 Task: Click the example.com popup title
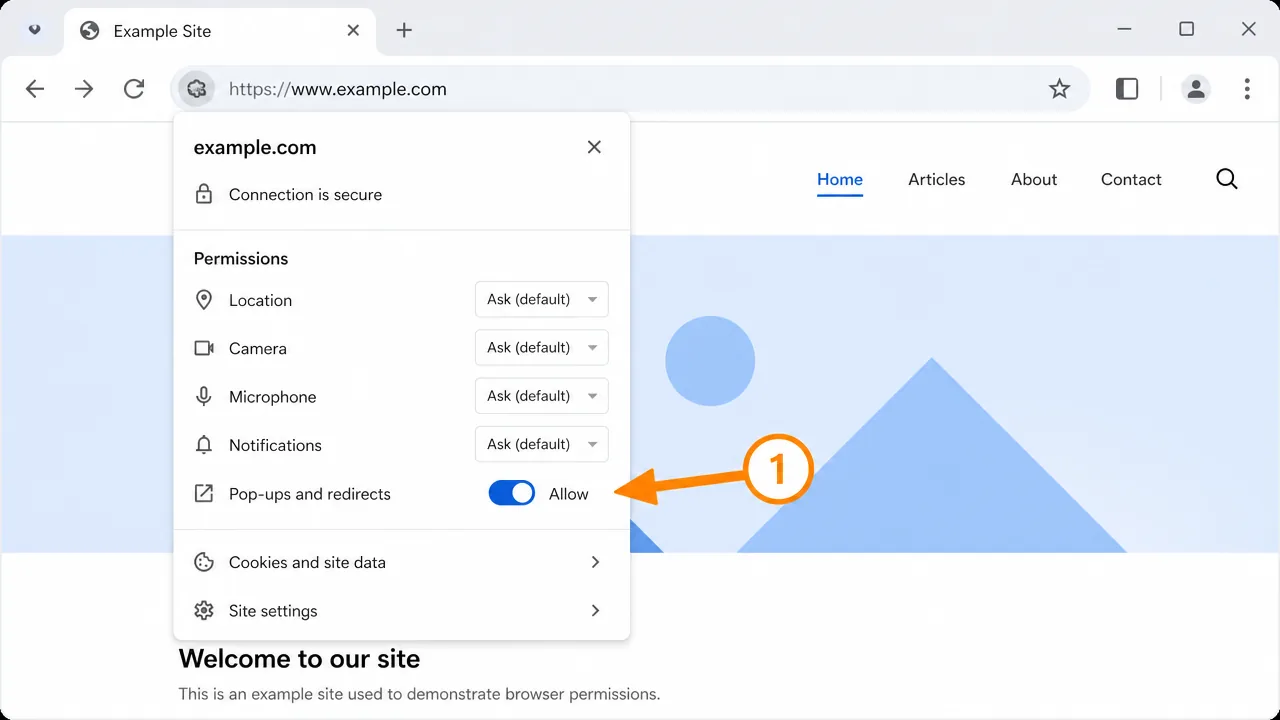click(x=255, y=147)
